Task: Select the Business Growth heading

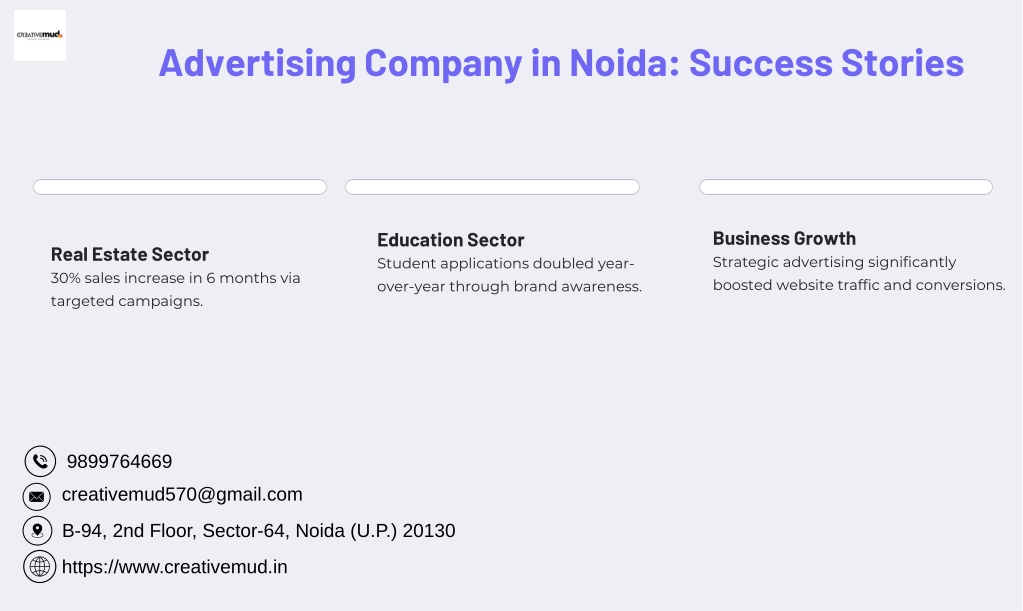Action: [784, 239]
